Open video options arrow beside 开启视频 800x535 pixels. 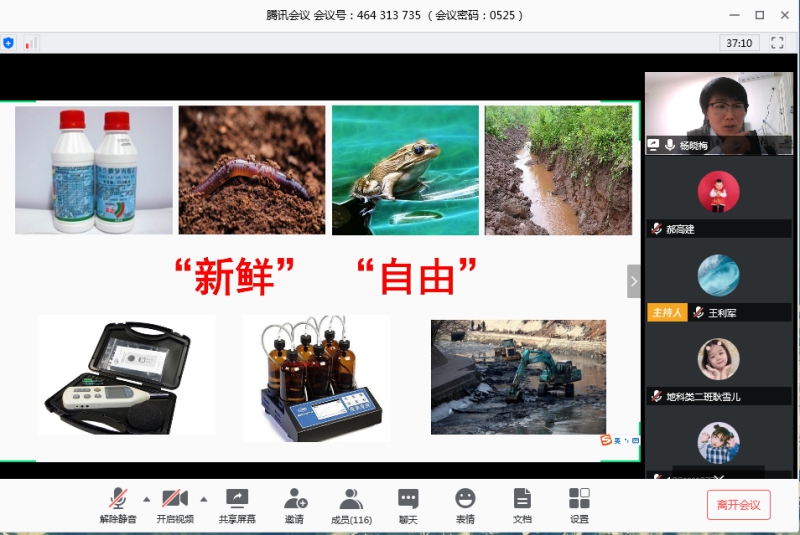(204, 498)
